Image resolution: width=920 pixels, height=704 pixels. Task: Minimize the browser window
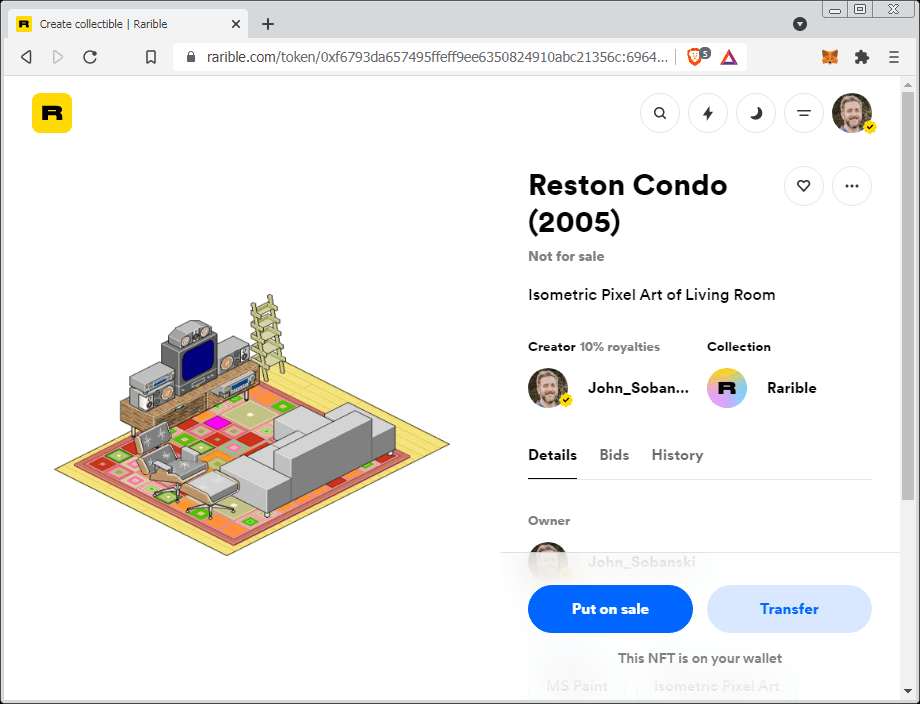(x=835, y=9)
